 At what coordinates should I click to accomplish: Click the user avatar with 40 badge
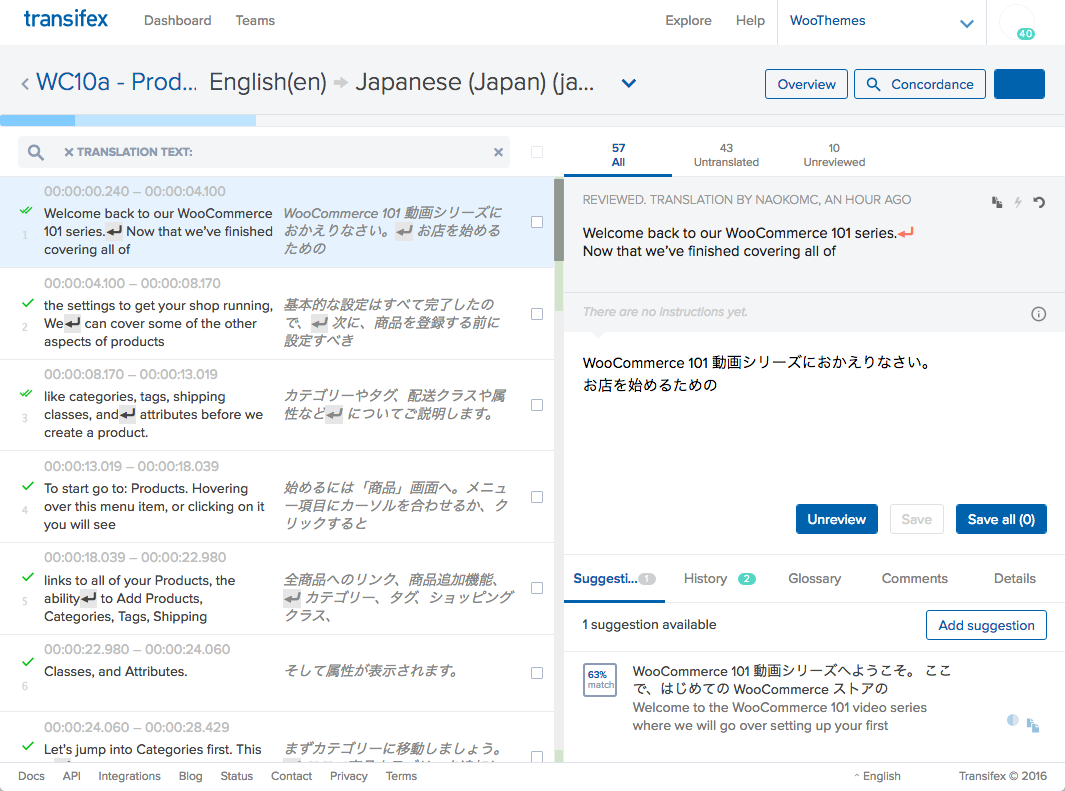point(1017,22)
